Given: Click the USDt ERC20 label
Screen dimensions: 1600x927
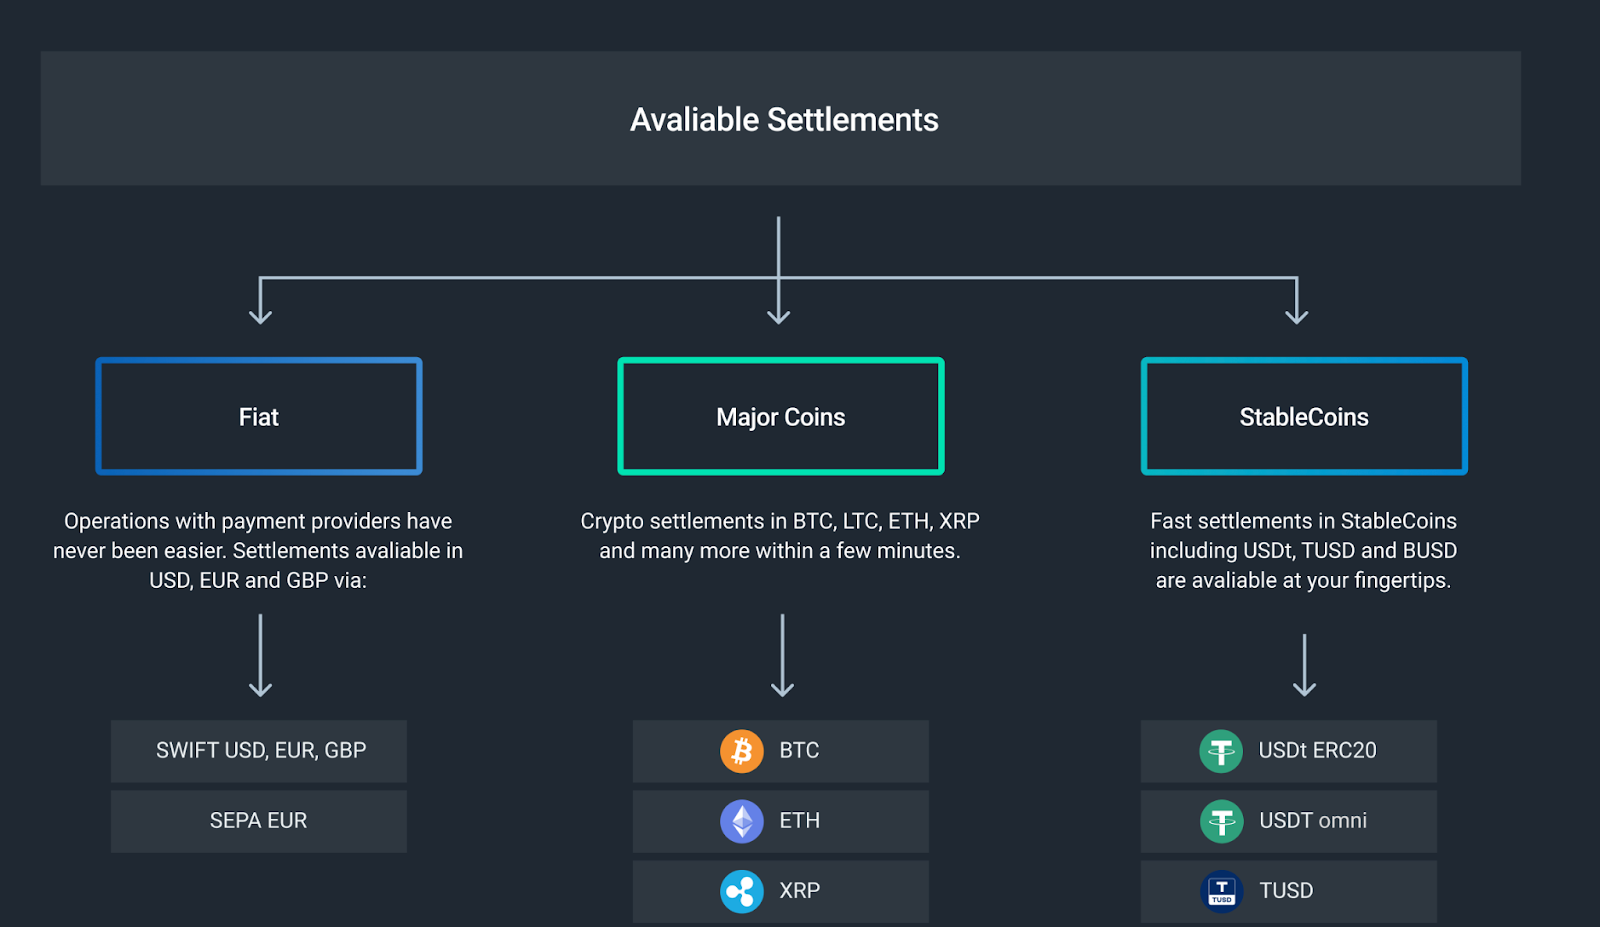Looking at the screenshot, I should (1317, 751).
